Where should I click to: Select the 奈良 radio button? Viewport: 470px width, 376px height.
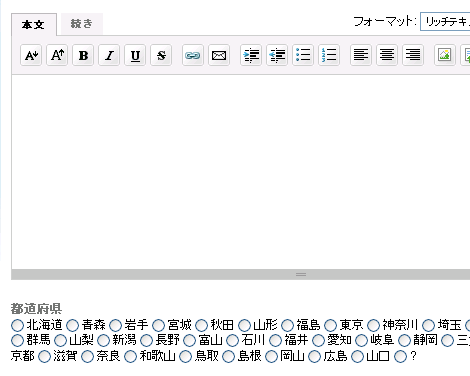(87, 357)
